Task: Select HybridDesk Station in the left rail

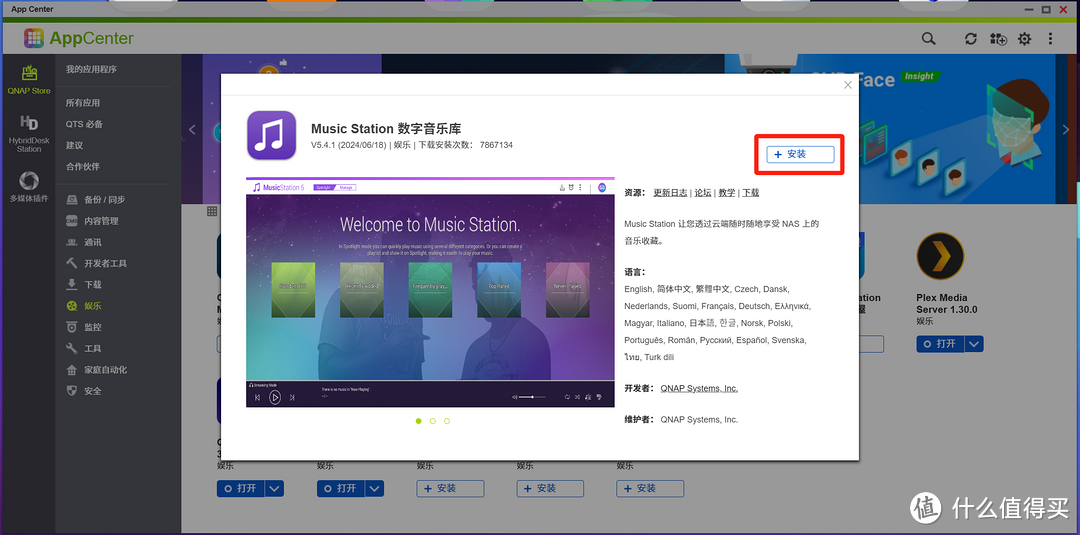Action: [x=29, y=134]
